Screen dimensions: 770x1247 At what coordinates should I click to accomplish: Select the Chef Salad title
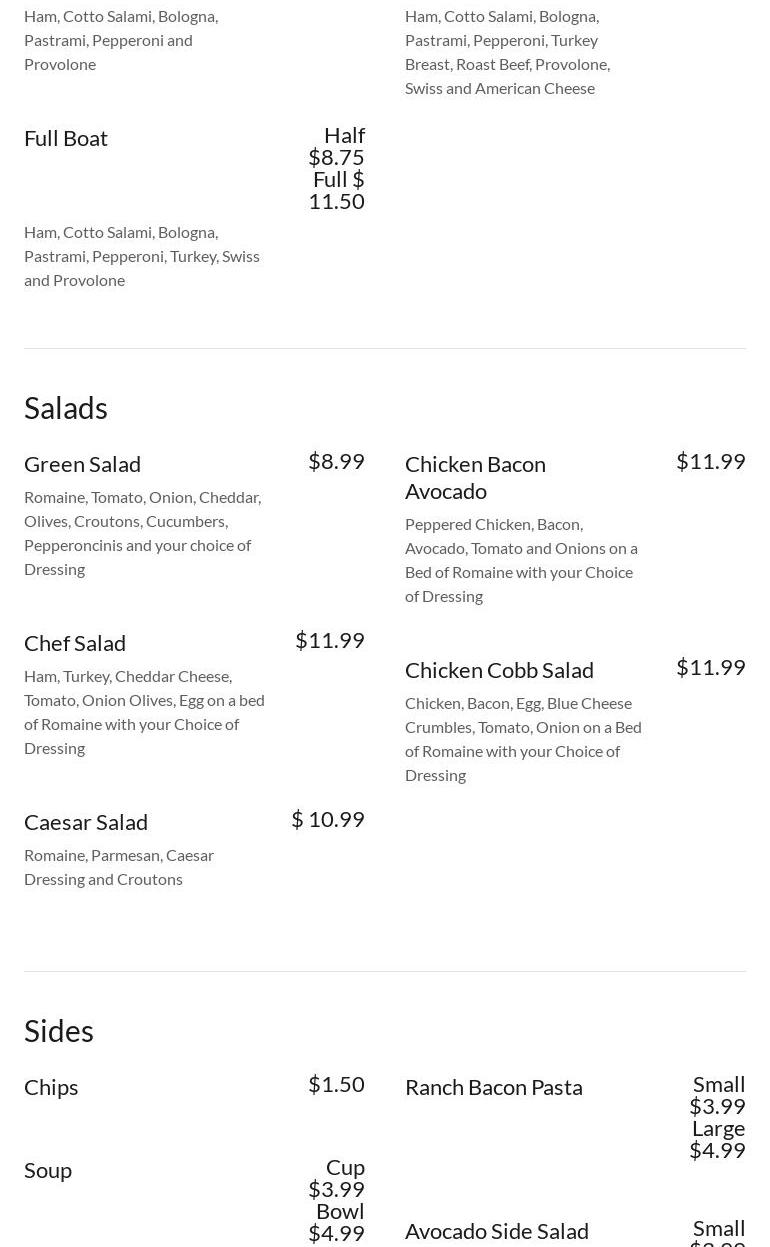tap(75, 643)
